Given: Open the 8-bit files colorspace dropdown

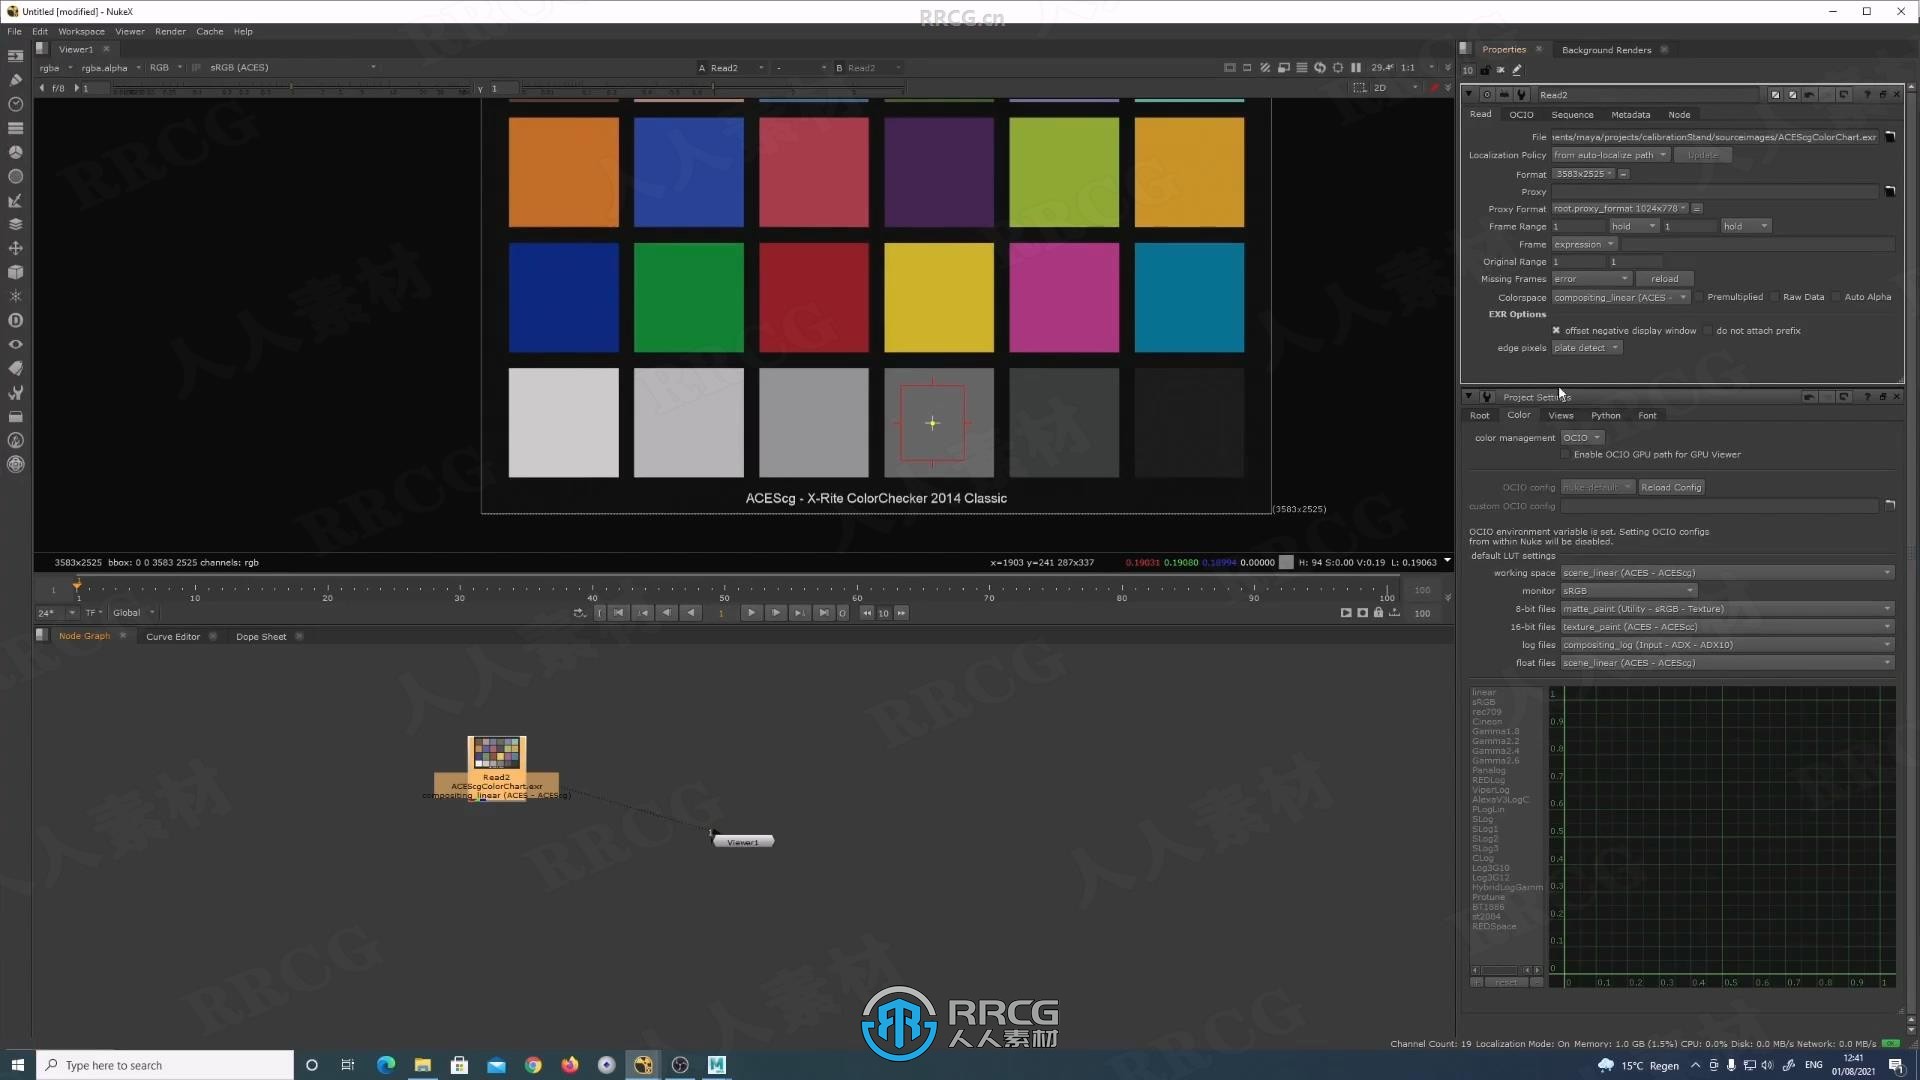Looking at the screenshot, I should [1727, 609].
